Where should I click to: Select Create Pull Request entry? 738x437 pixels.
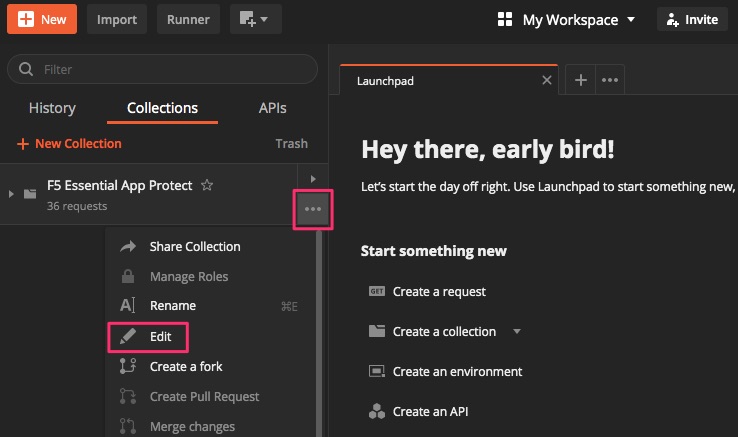point(204,397)
